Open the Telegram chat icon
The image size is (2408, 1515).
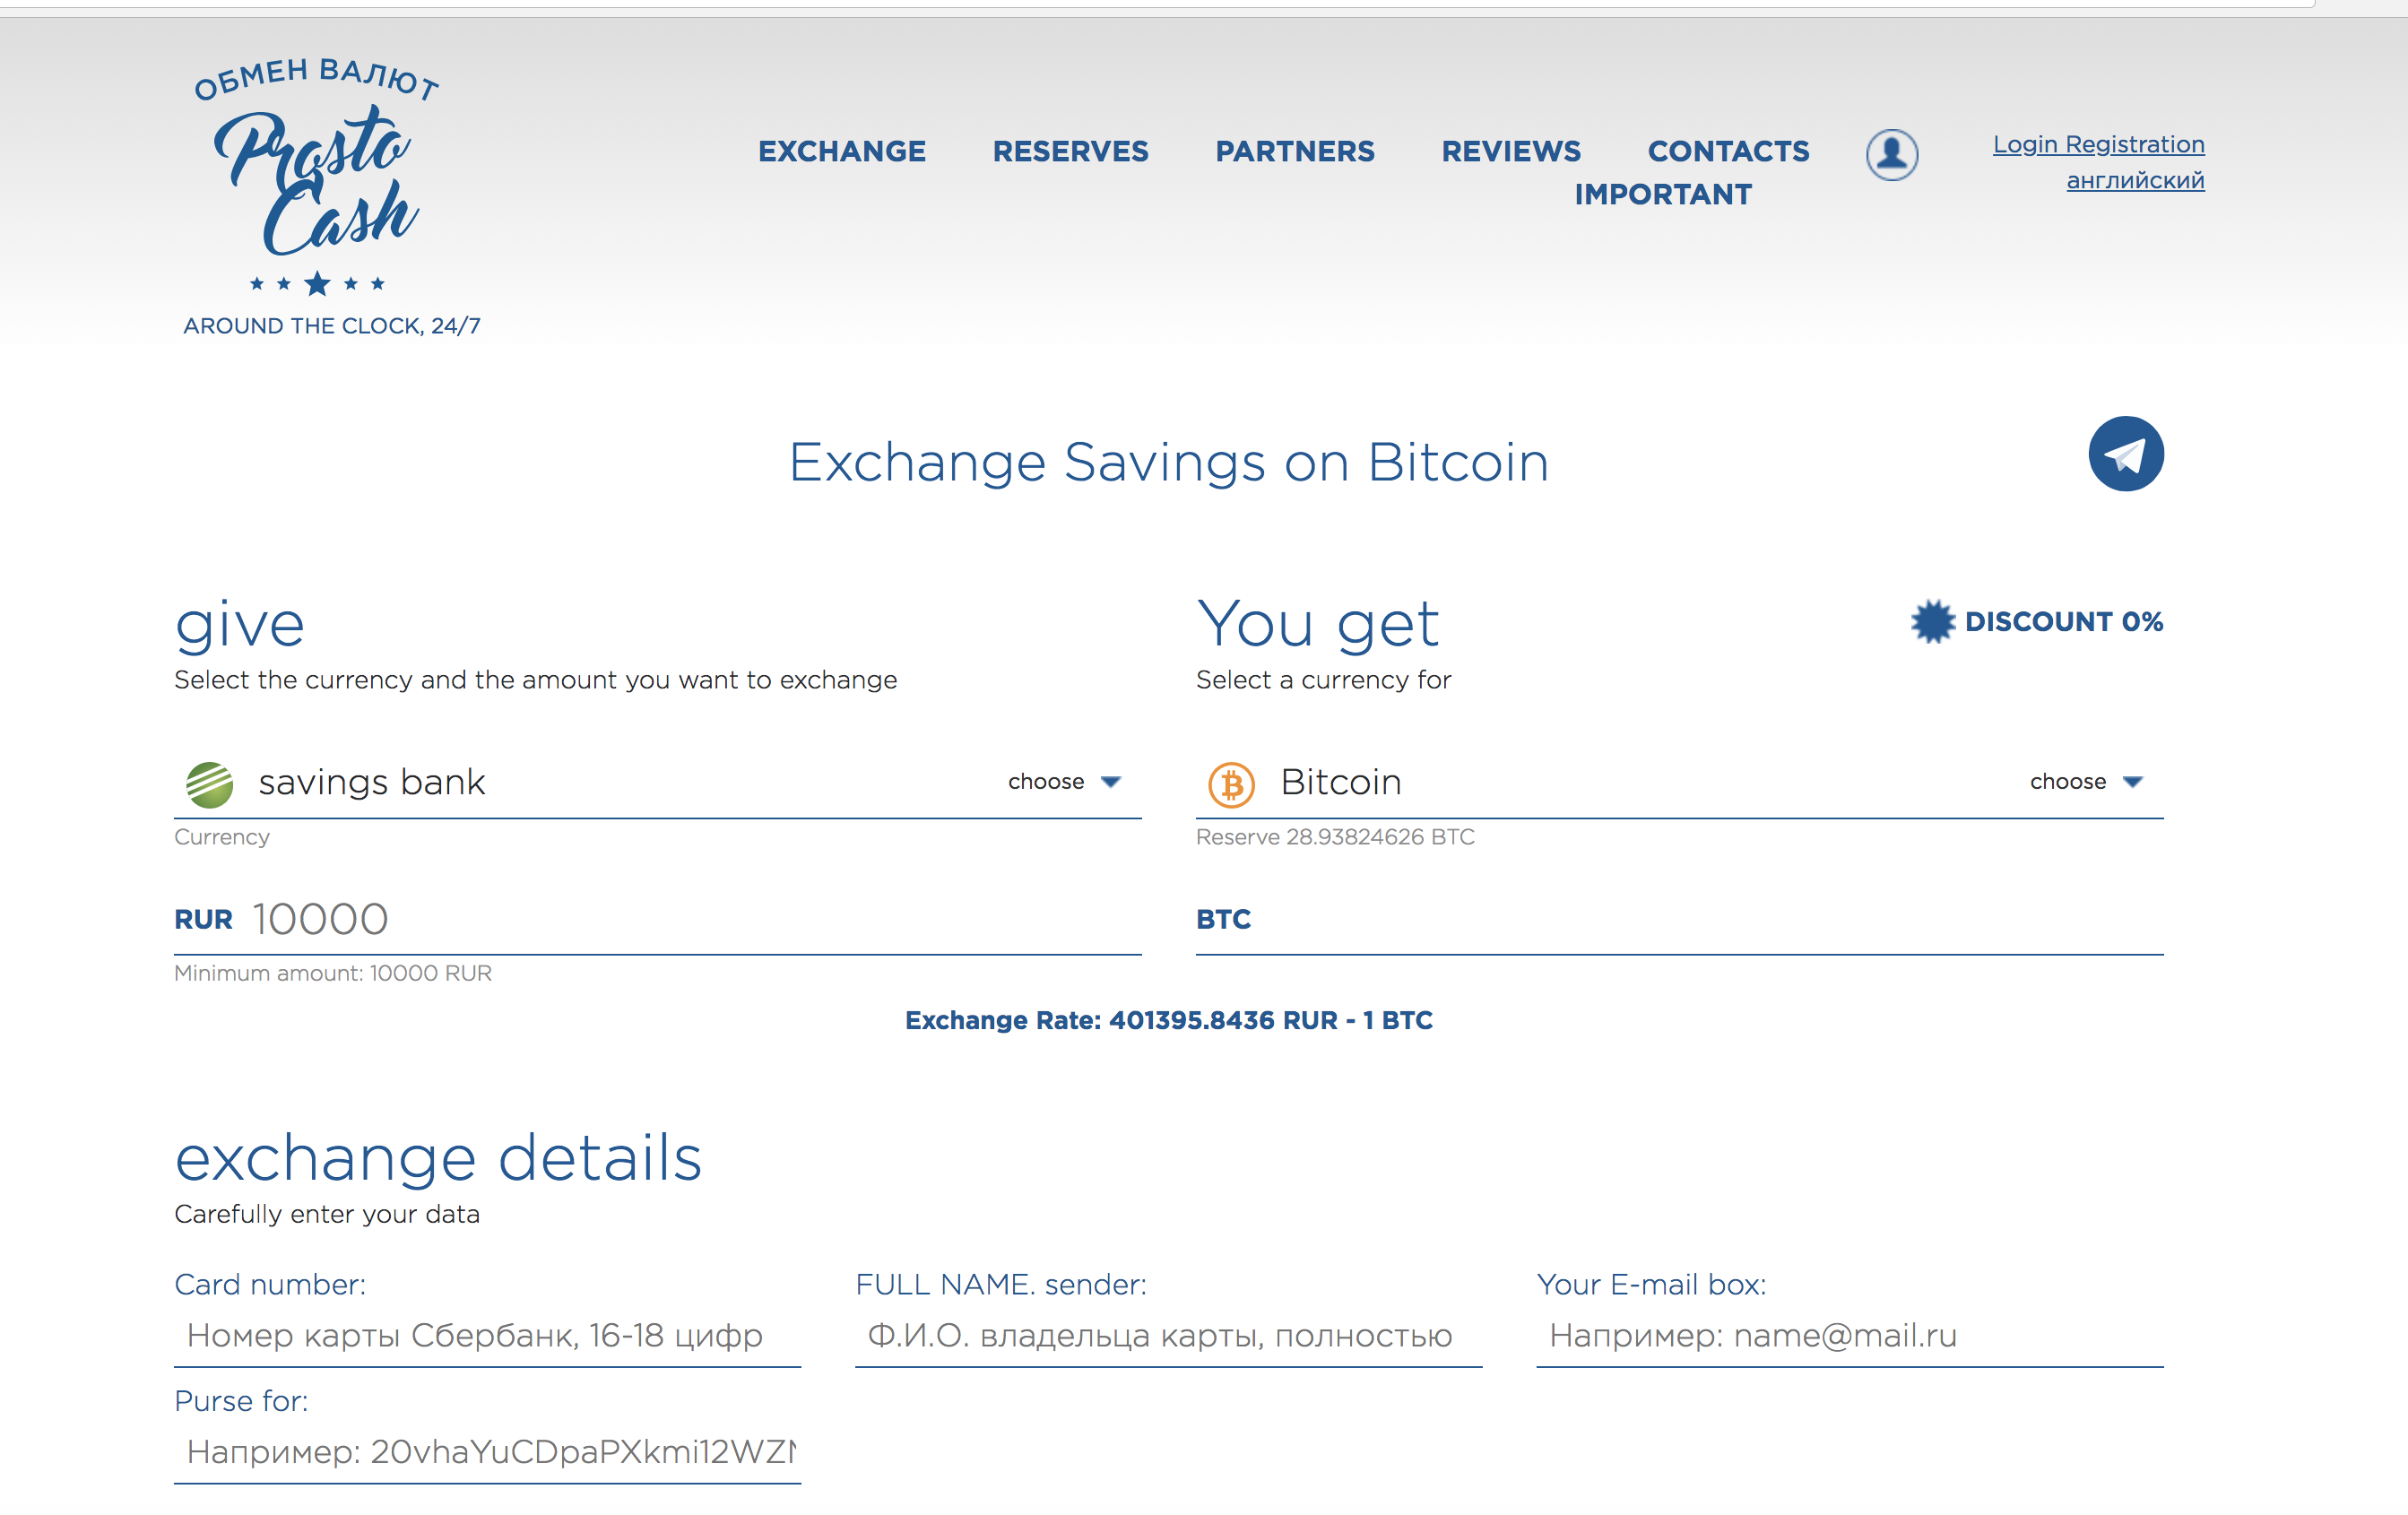[x=2125, y=454]
